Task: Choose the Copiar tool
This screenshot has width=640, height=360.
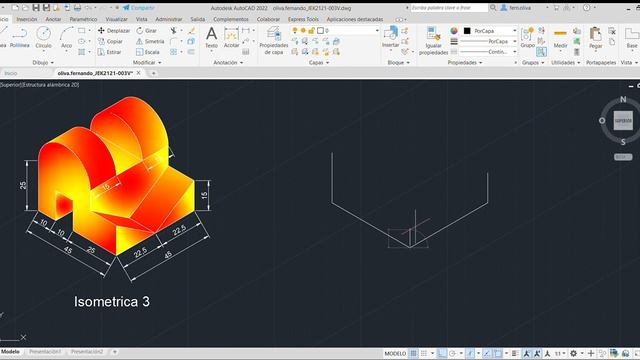Action: tap(110, 41)
